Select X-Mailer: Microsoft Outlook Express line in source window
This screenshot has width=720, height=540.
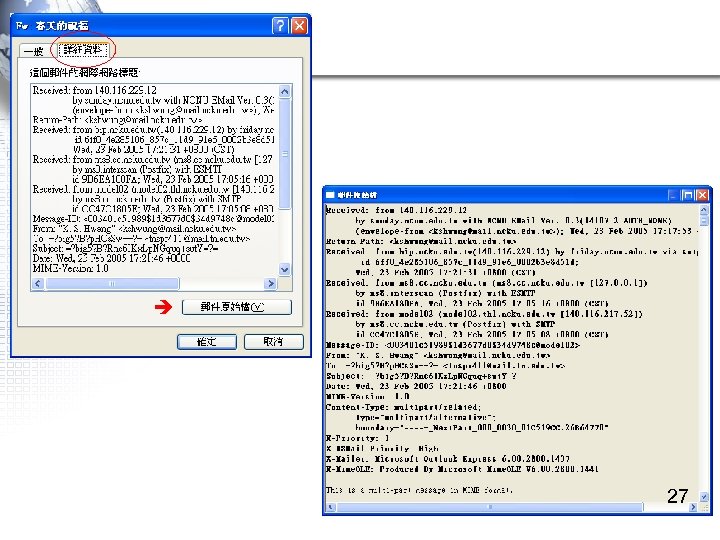(448, 459)
